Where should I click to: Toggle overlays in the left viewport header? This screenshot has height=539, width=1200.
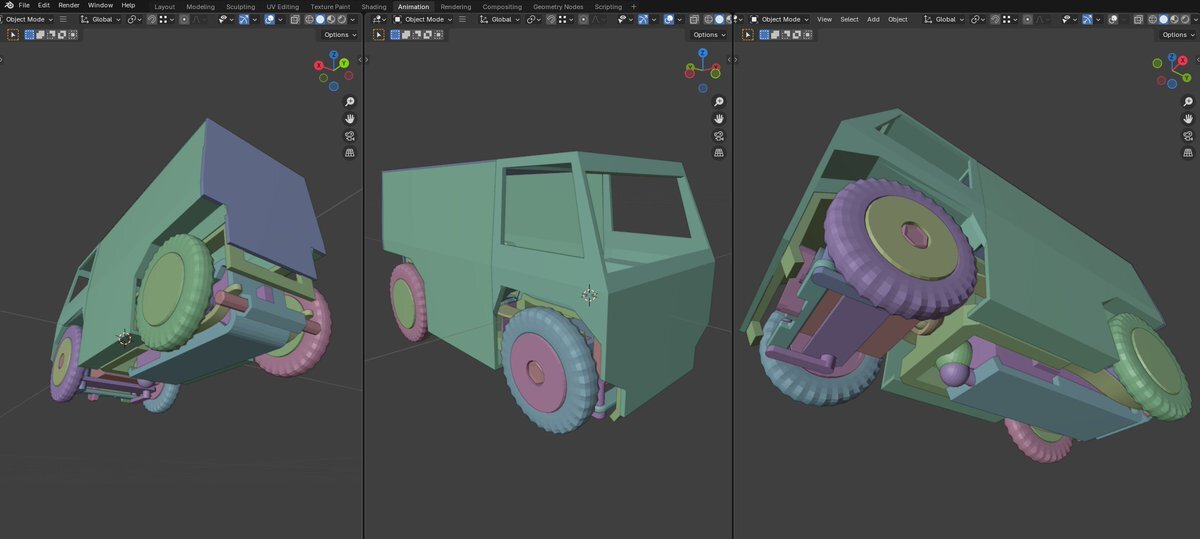[271, 19]
